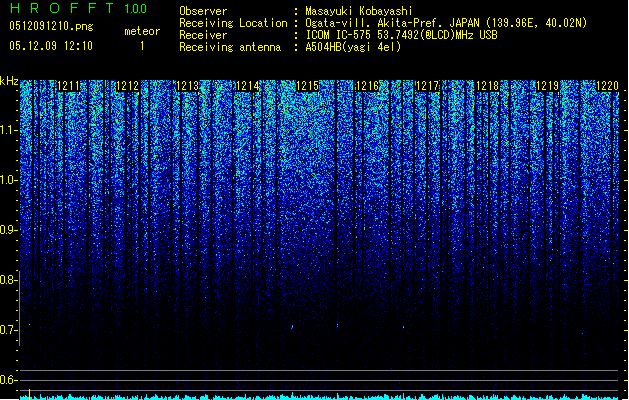Click the 1218 time marker
The height and width of the screenshot is (400, 629).
[487, 86]
